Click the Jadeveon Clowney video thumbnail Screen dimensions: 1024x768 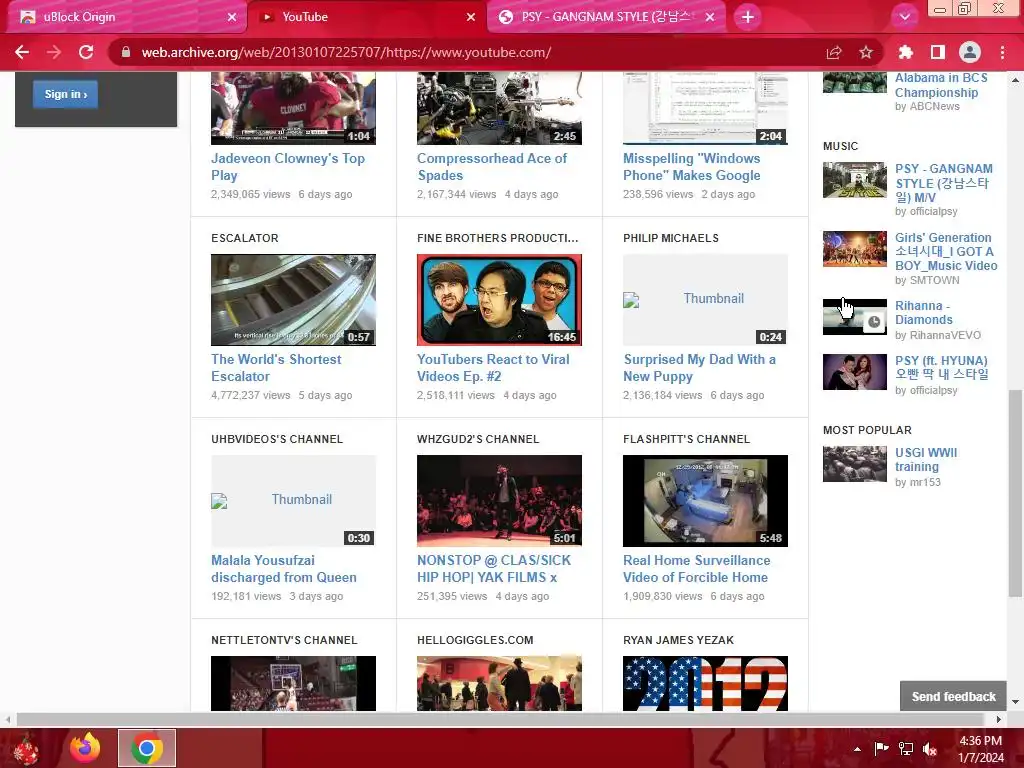293,108
